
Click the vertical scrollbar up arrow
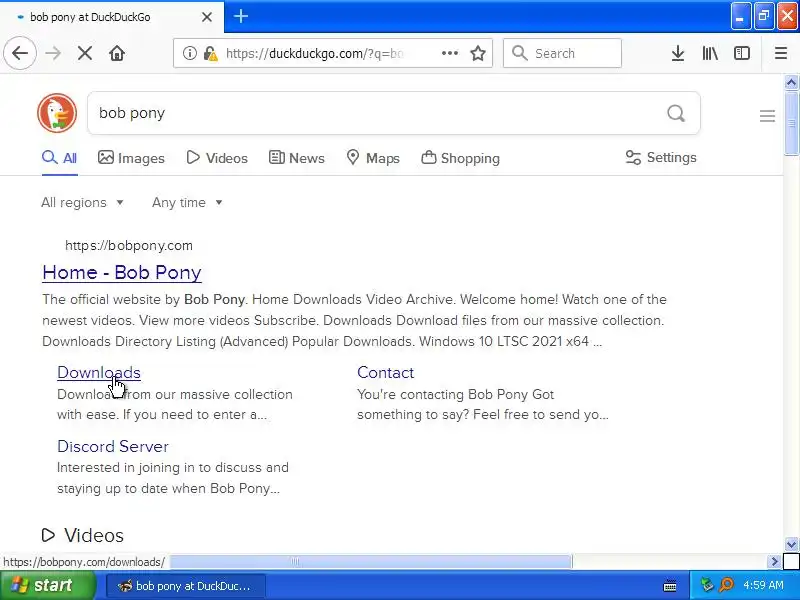791,82
